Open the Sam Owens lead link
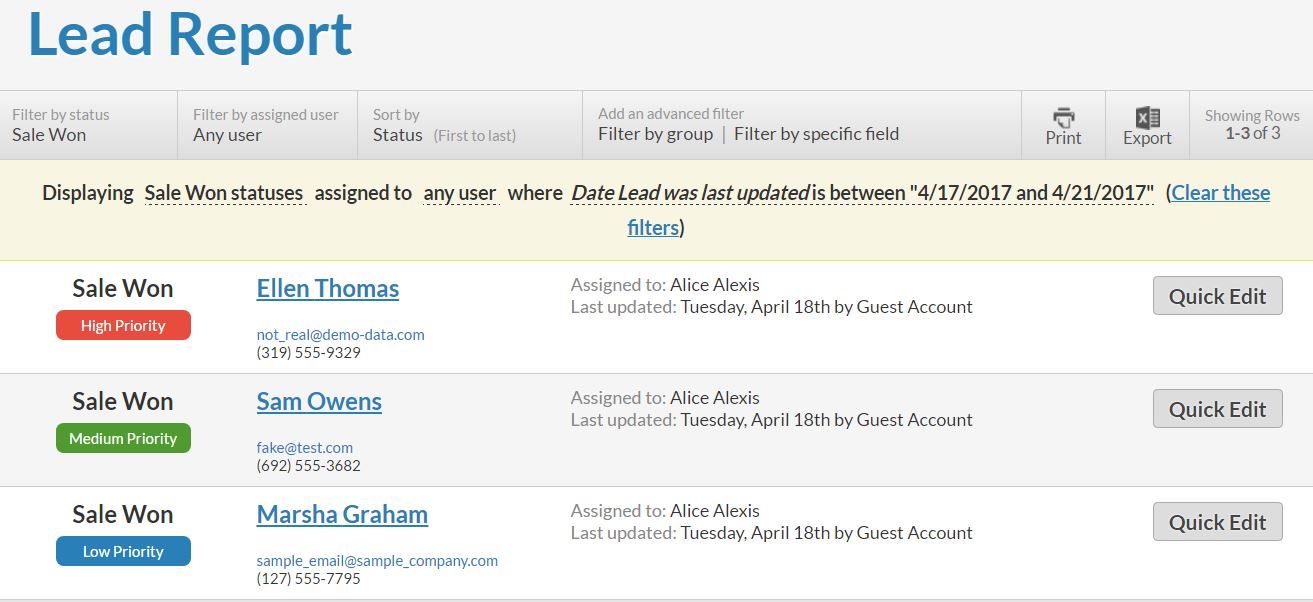The width and height of the screenshot is (1313, 602). pyautogui.click(x=319, y=401)
